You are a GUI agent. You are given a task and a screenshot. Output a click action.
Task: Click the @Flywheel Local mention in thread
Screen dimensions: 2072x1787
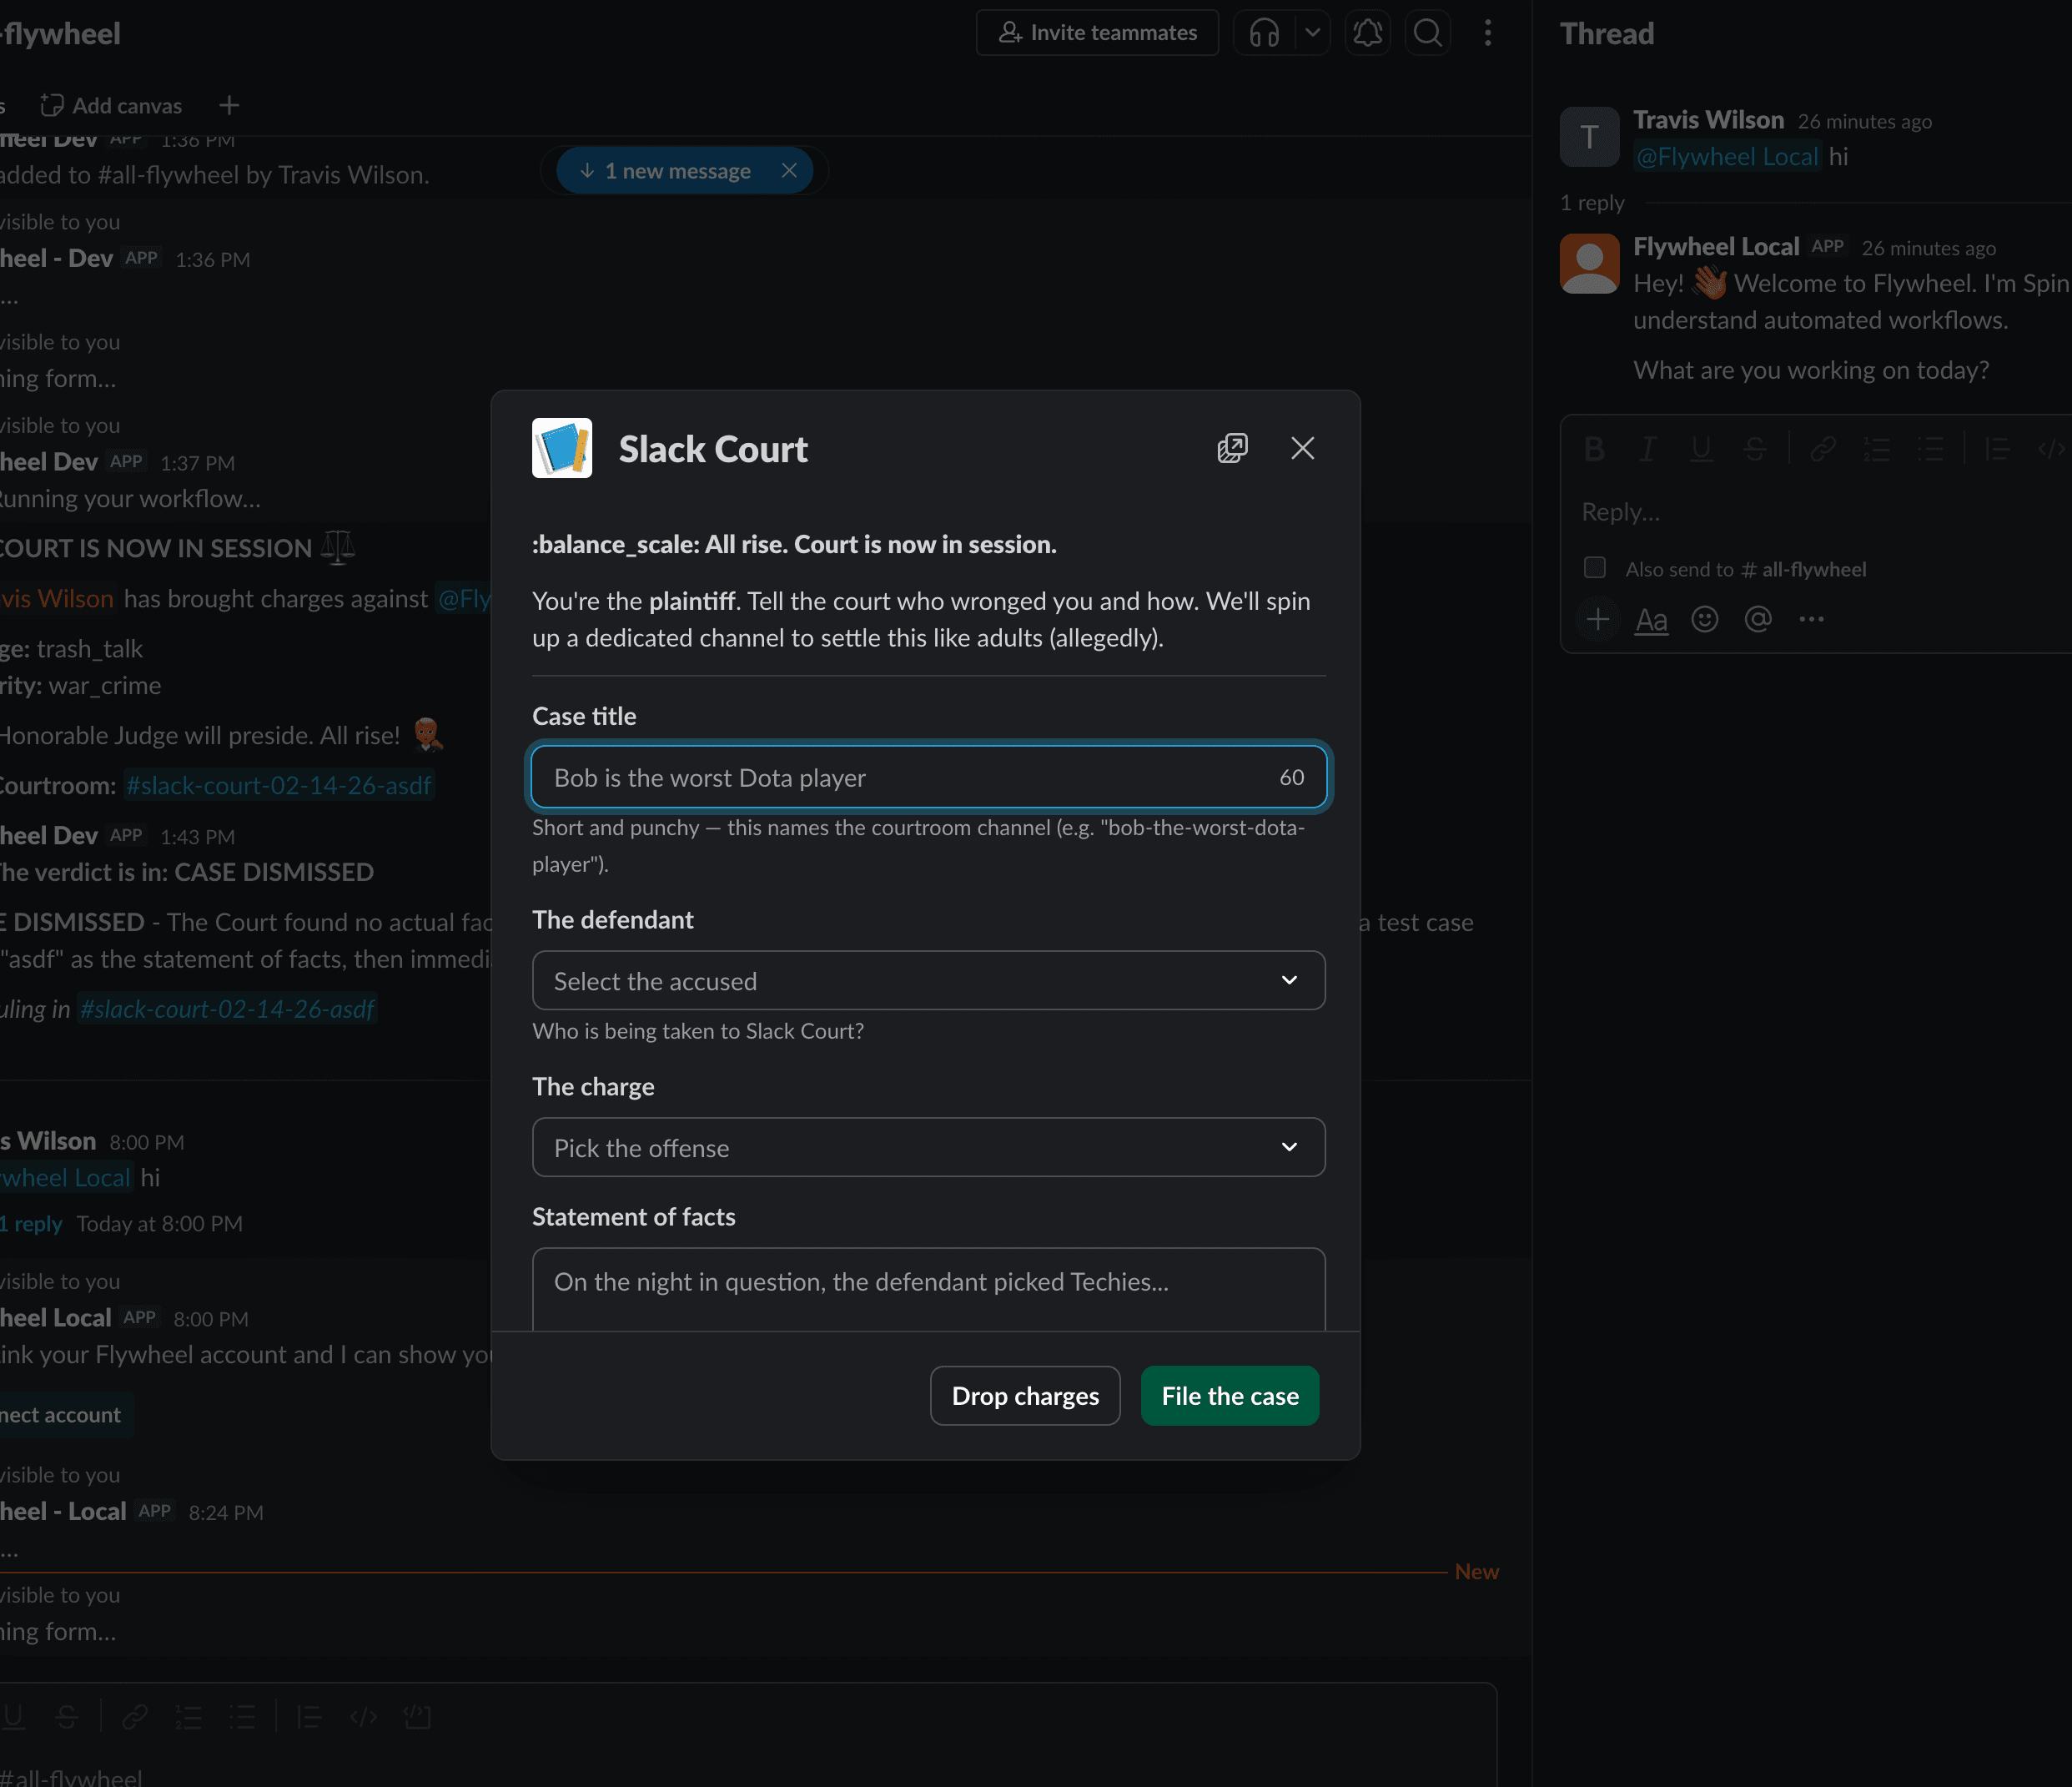1727,157
